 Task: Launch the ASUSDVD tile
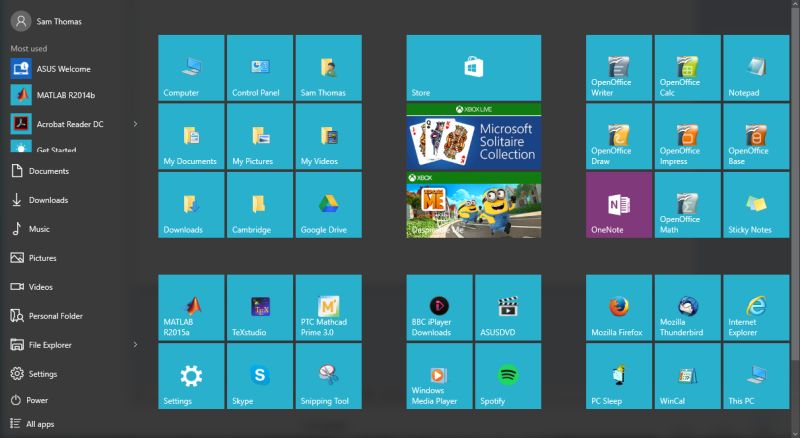tap(508, 307)
